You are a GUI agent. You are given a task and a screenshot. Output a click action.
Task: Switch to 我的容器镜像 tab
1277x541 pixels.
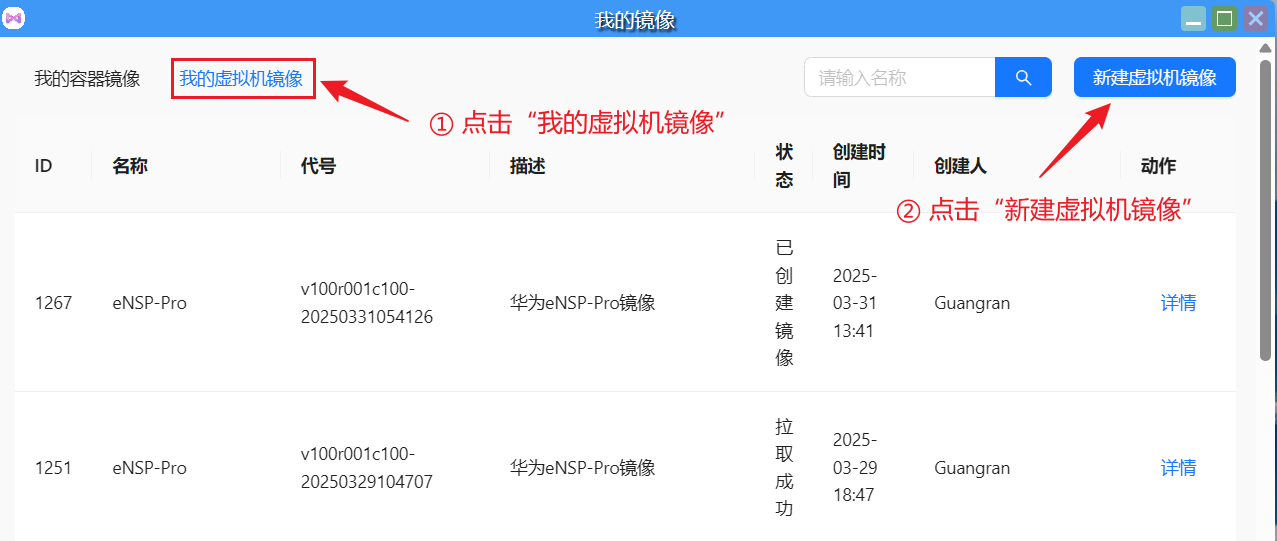pyautogui.click(x=87, y=79)
